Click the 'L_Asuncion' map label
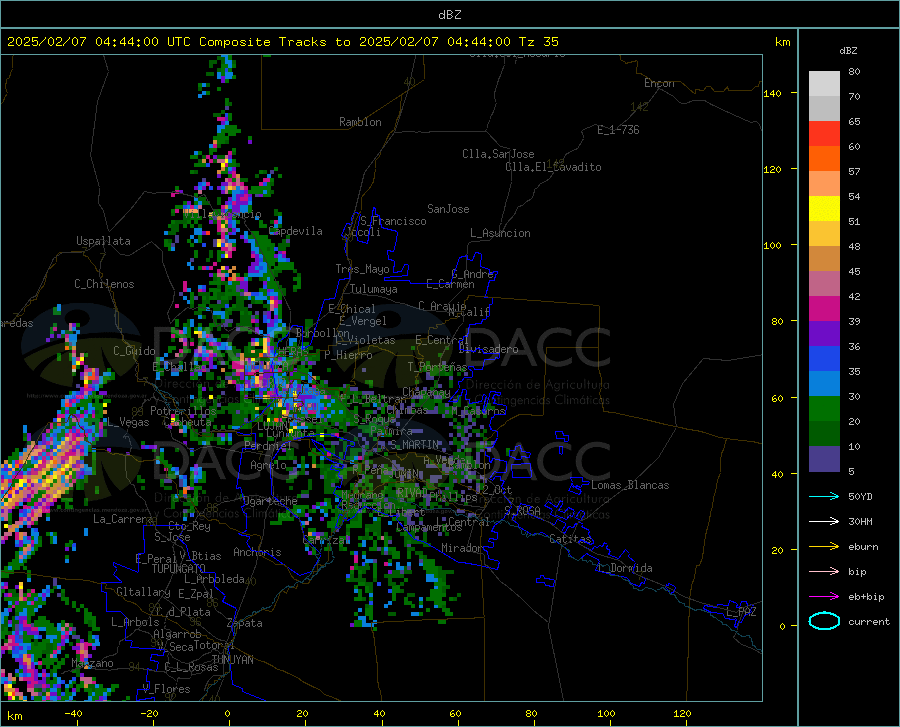Viewport: 900px width, 727px height. (x=500, y=233)
